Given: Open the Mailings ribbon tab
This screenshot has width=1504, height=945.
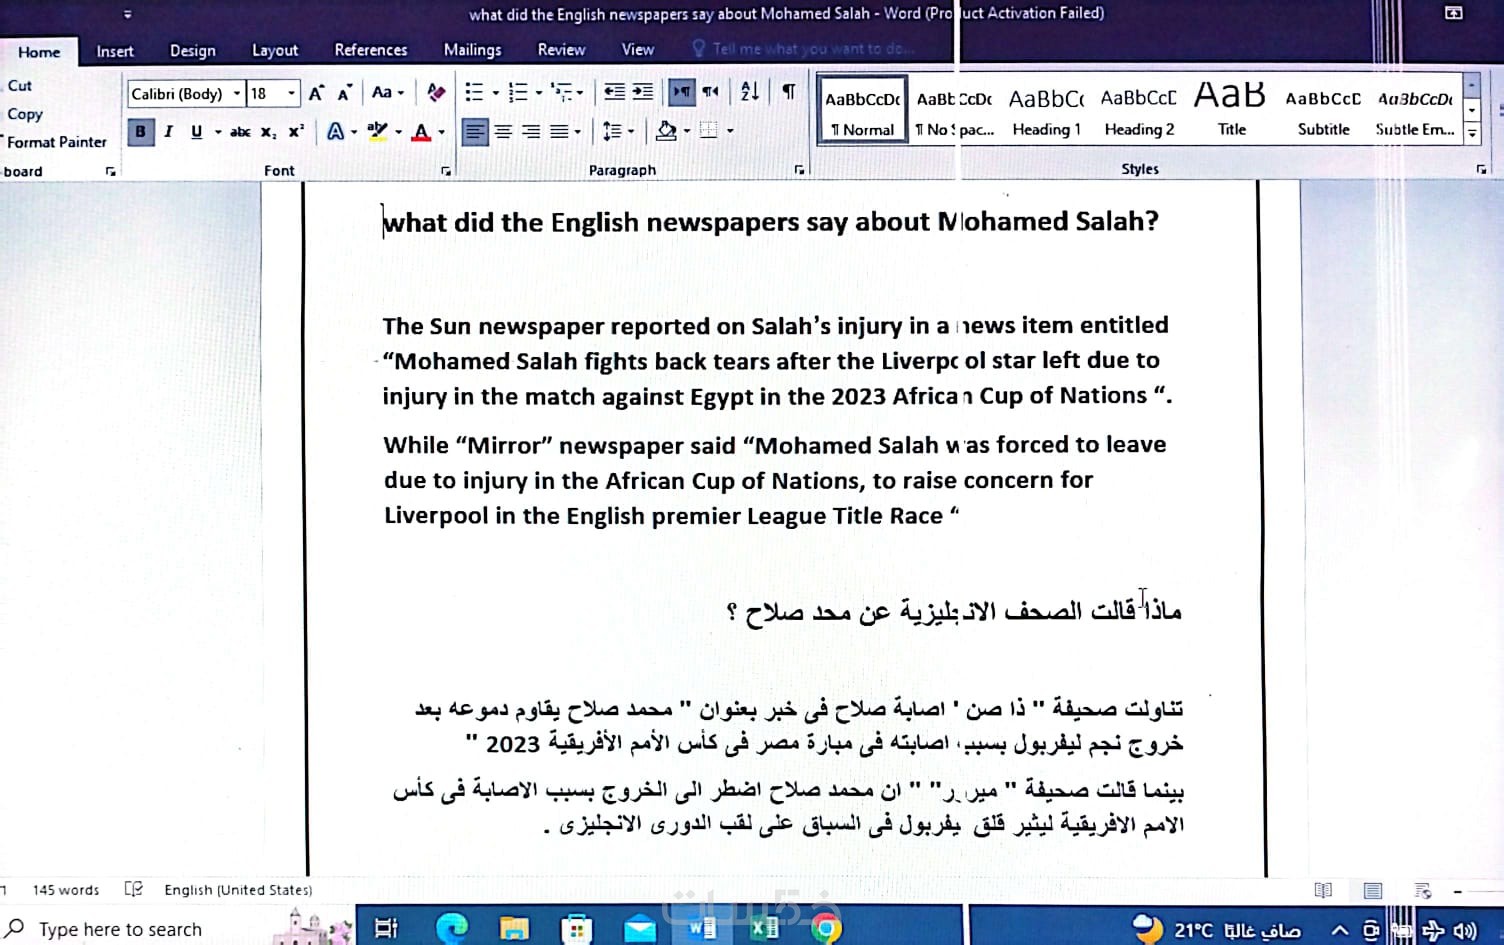Looking at the screenshot, I should [x=473, y=49].
